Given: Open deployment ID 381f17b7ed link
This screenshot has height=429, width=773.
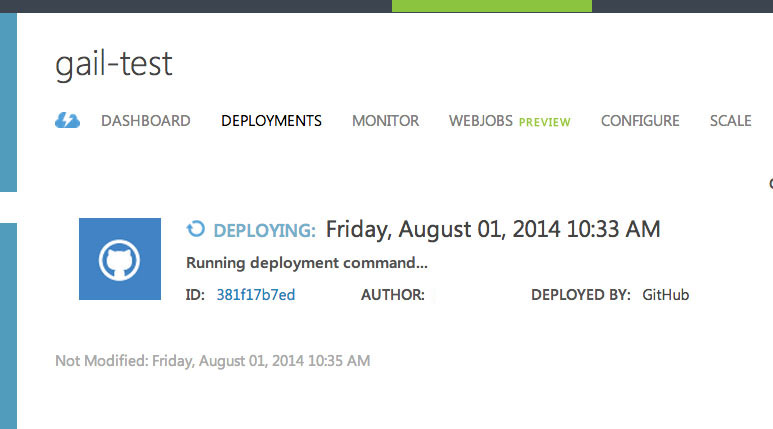Looking at the screenshot, I should [255, 295].
